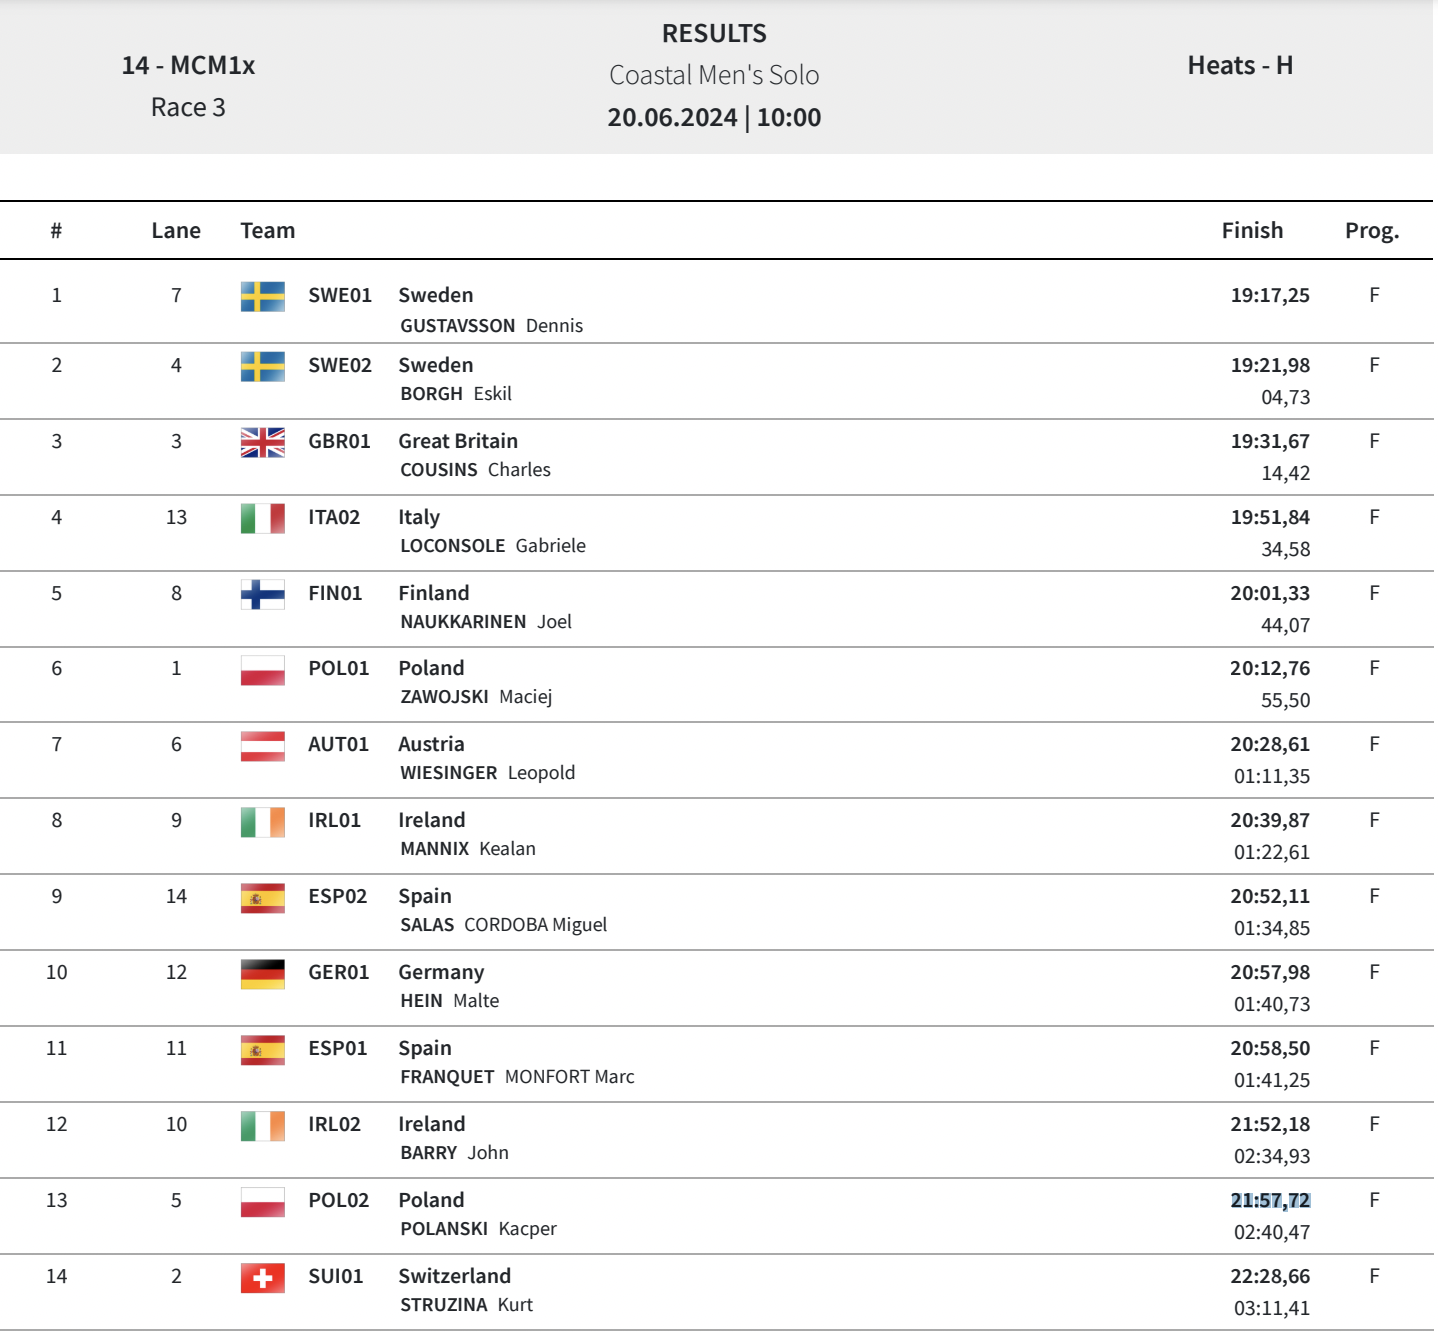Click the Switzerland flag icon
1438x1332 pixels.
point(262,1277)
